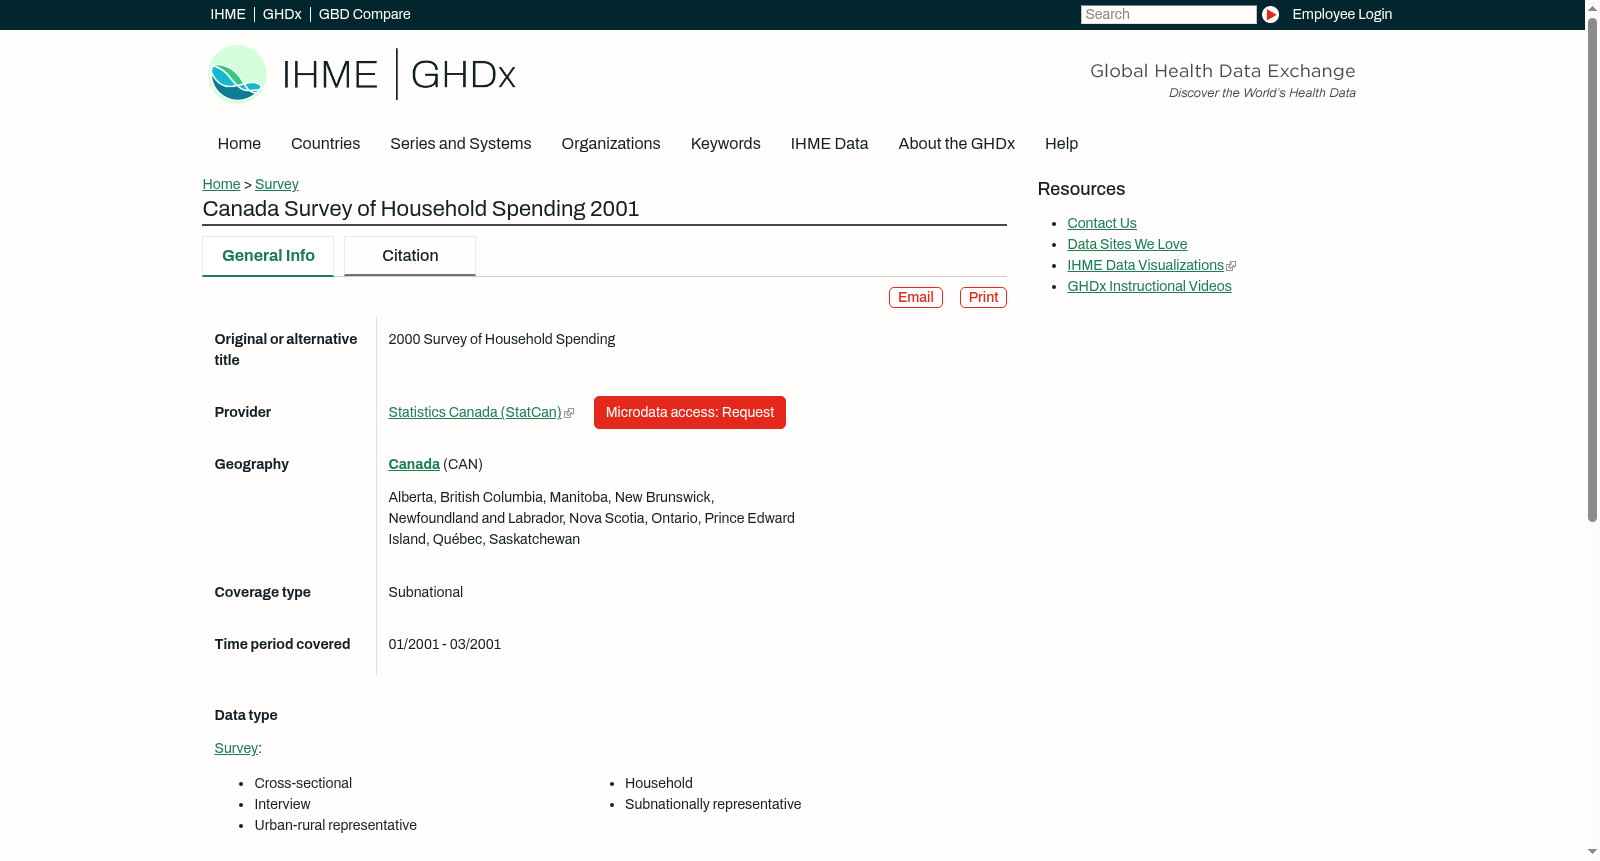
Task: Open the Employee Login link
Action: pos(1342,14)
